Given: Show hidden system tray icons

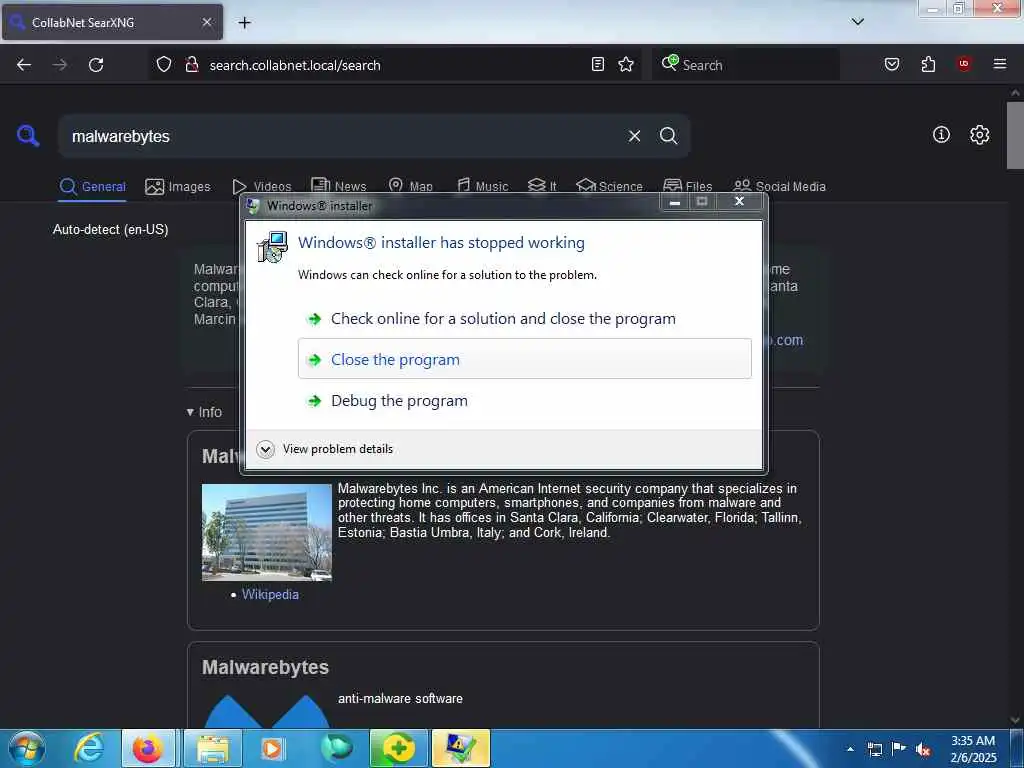Looking at the screenshot, I should tap(850, 749).
